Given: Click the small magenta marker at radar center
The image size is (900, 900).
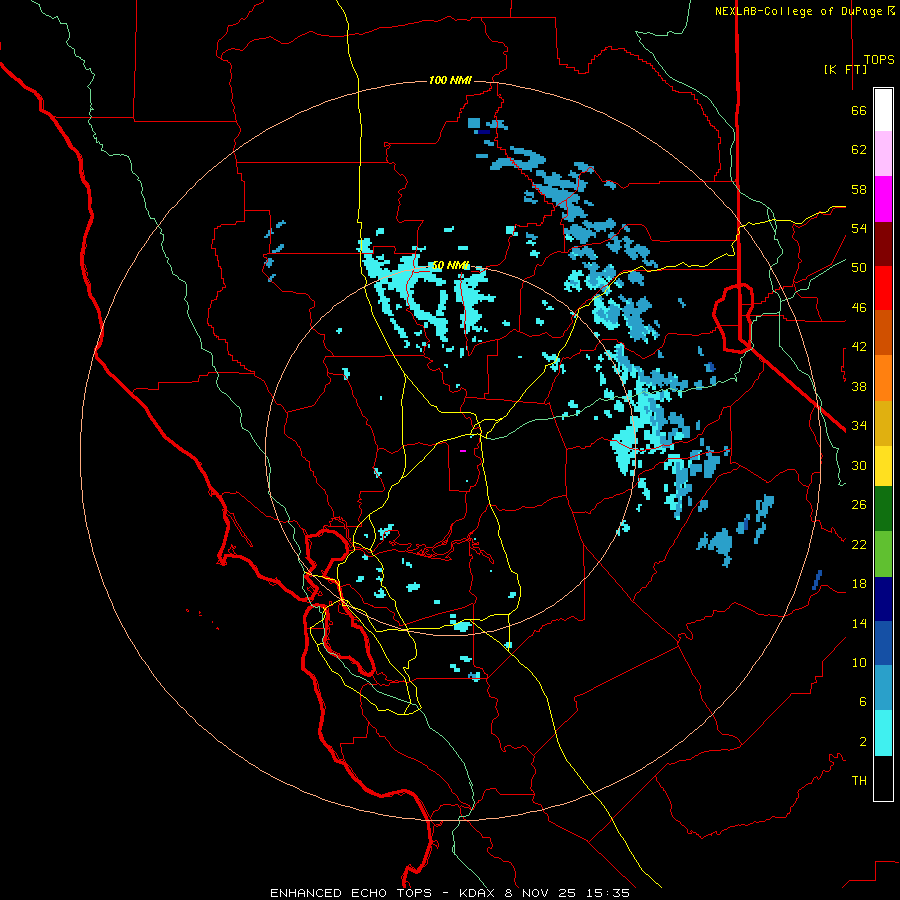Looking at the screenshot, I should click(x=463, y=451).
